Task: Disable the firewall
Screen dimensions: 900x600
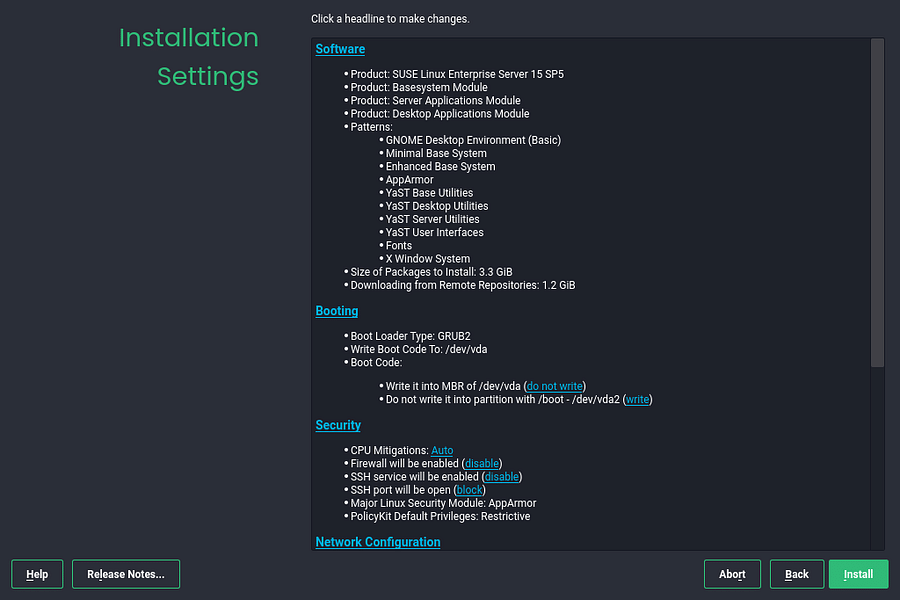Action: pyautogui.click(x=481, y=463)
